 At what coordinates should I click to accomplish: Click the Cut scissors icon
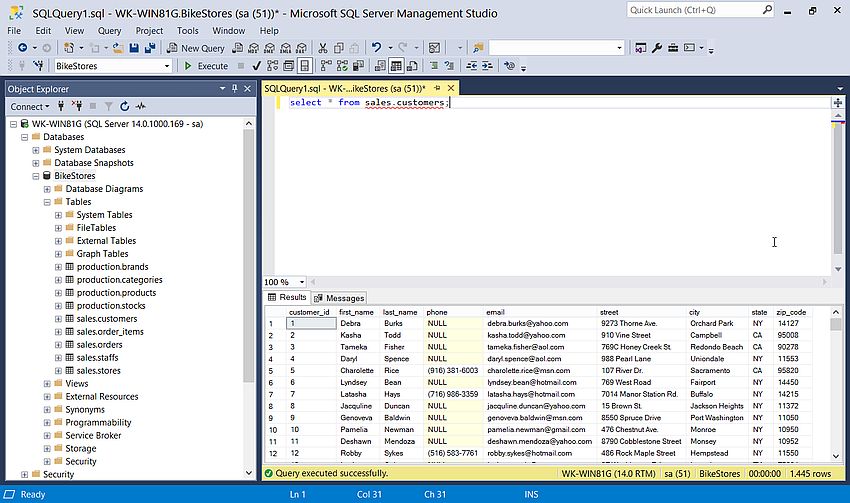pyautogui.click(x=323, y=48)
